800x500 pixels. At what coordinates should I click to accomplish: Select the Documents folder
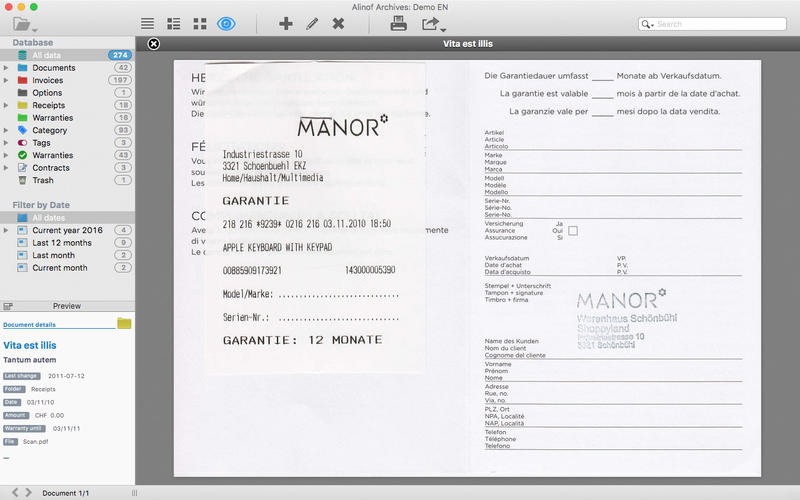(54, 68)
